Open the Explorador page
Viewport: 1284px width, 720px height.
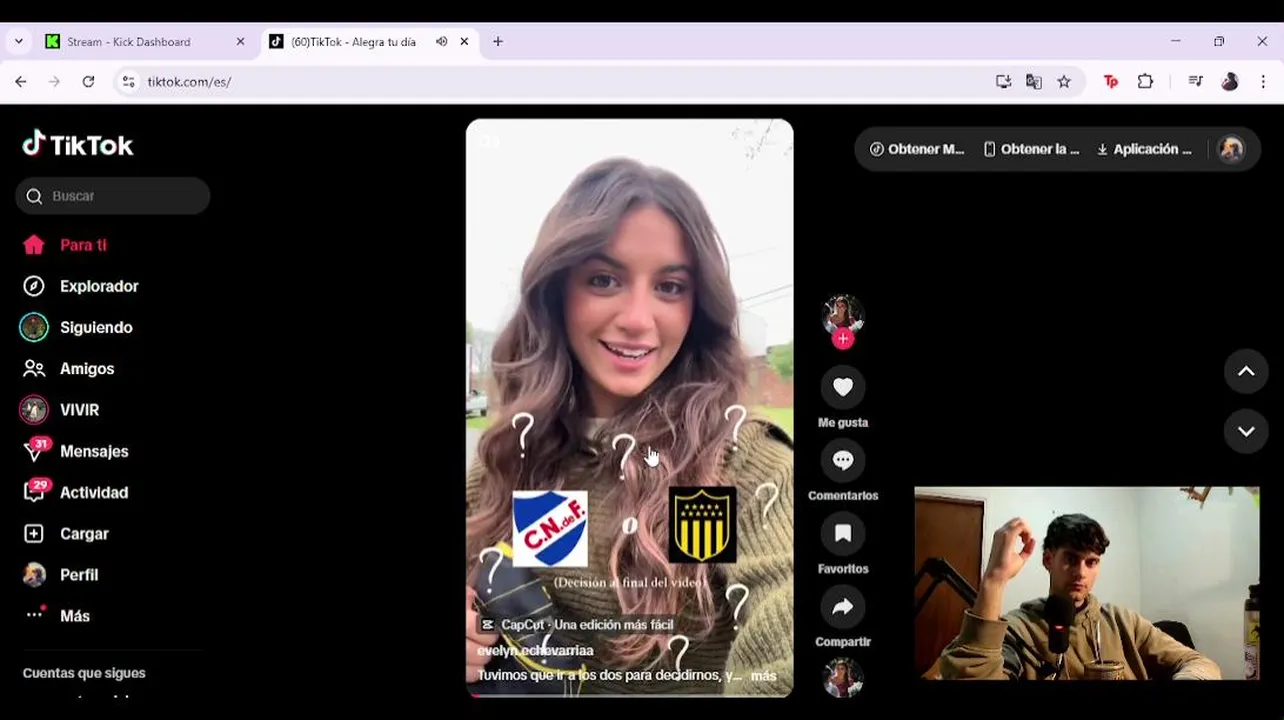(x=81, y=286)
